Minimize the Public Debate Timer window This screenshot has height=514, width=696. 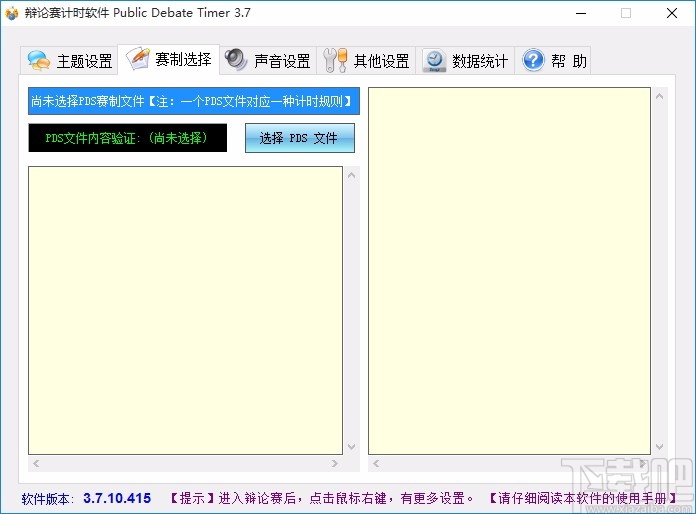(x=581, y=13)
